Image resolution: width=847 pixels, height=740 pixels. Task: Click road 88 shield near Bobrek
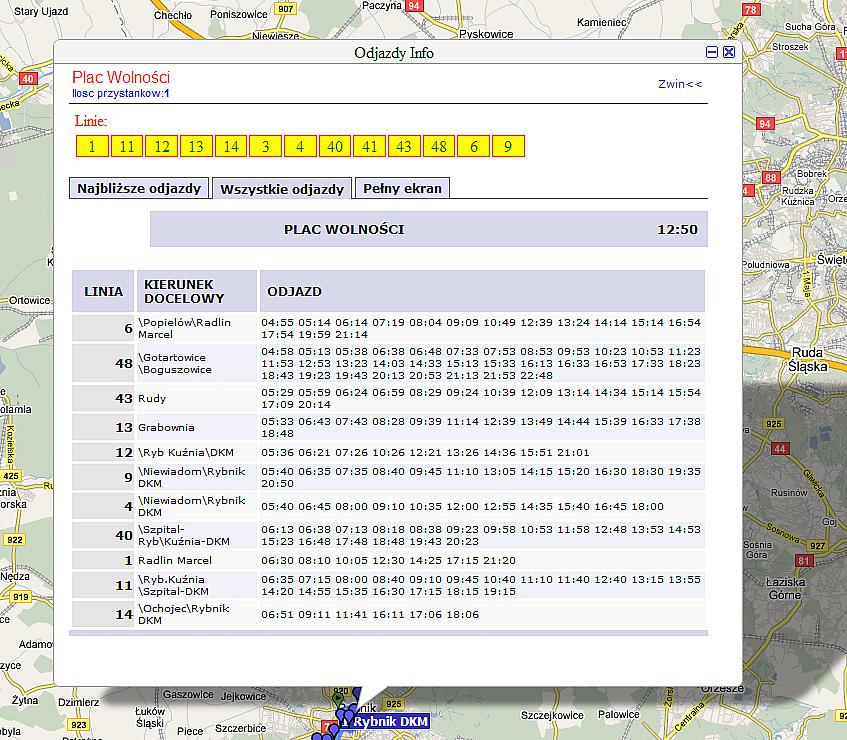(x=771, y=178)
